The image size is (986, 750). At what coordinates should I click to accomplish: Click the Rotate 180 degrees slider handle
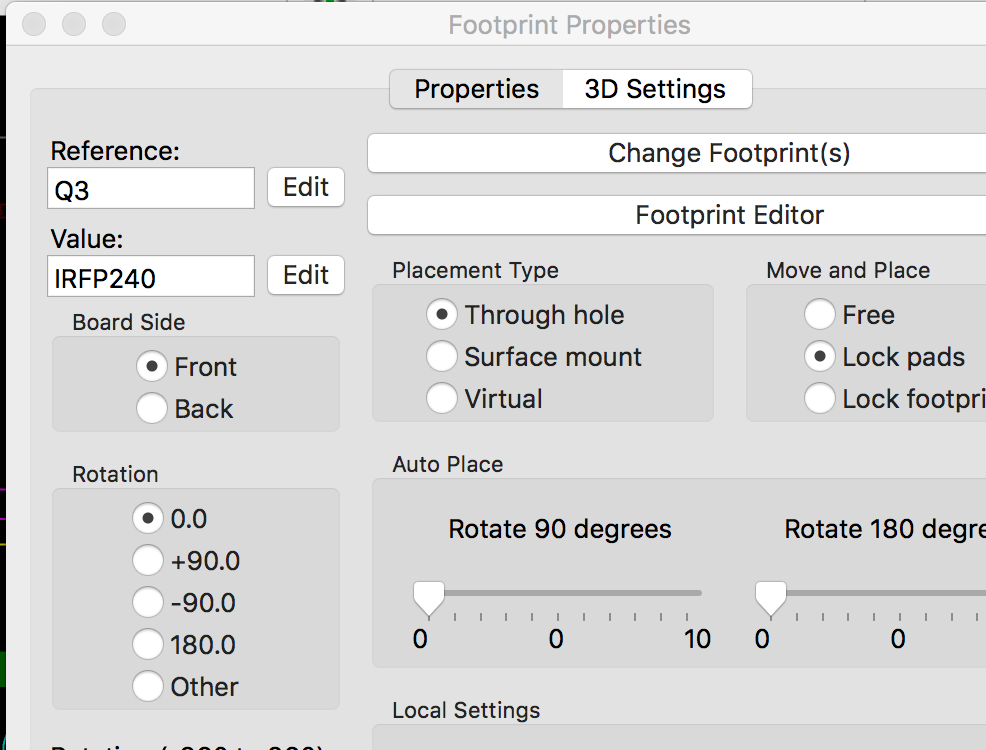pyautogui.click(x=770, y=598)
